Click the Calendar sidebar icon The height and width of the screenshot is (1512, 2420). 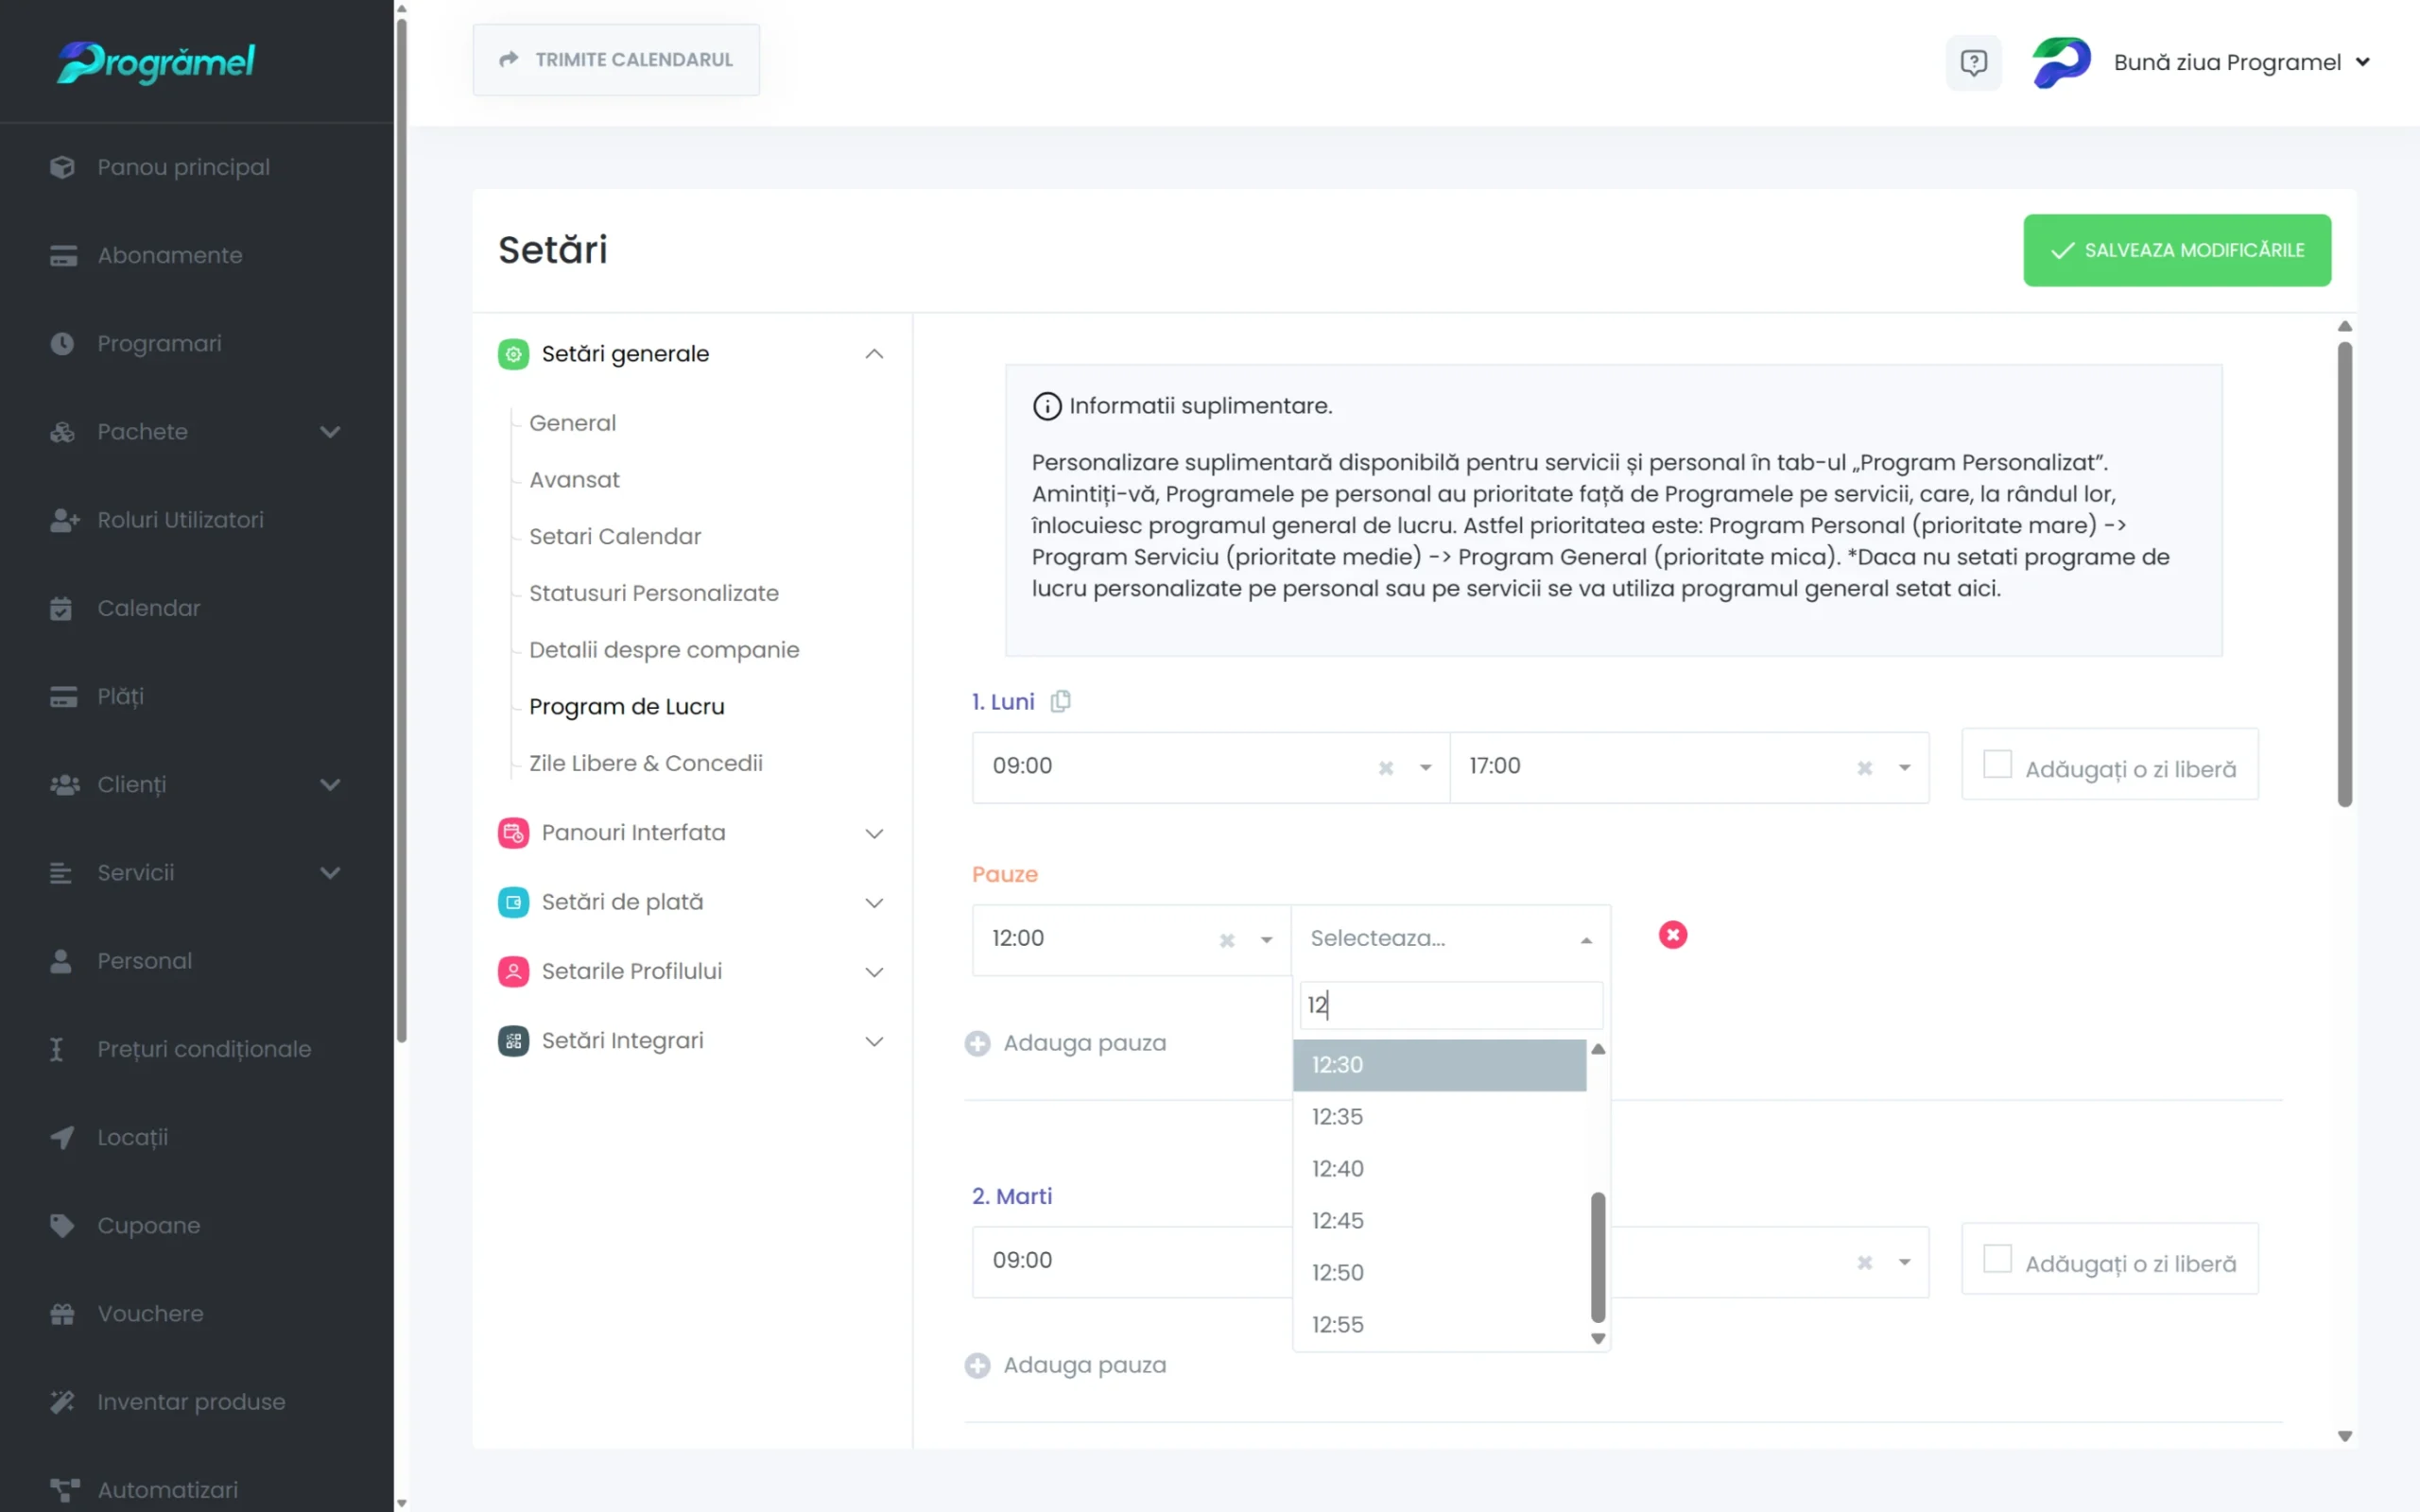62,608
